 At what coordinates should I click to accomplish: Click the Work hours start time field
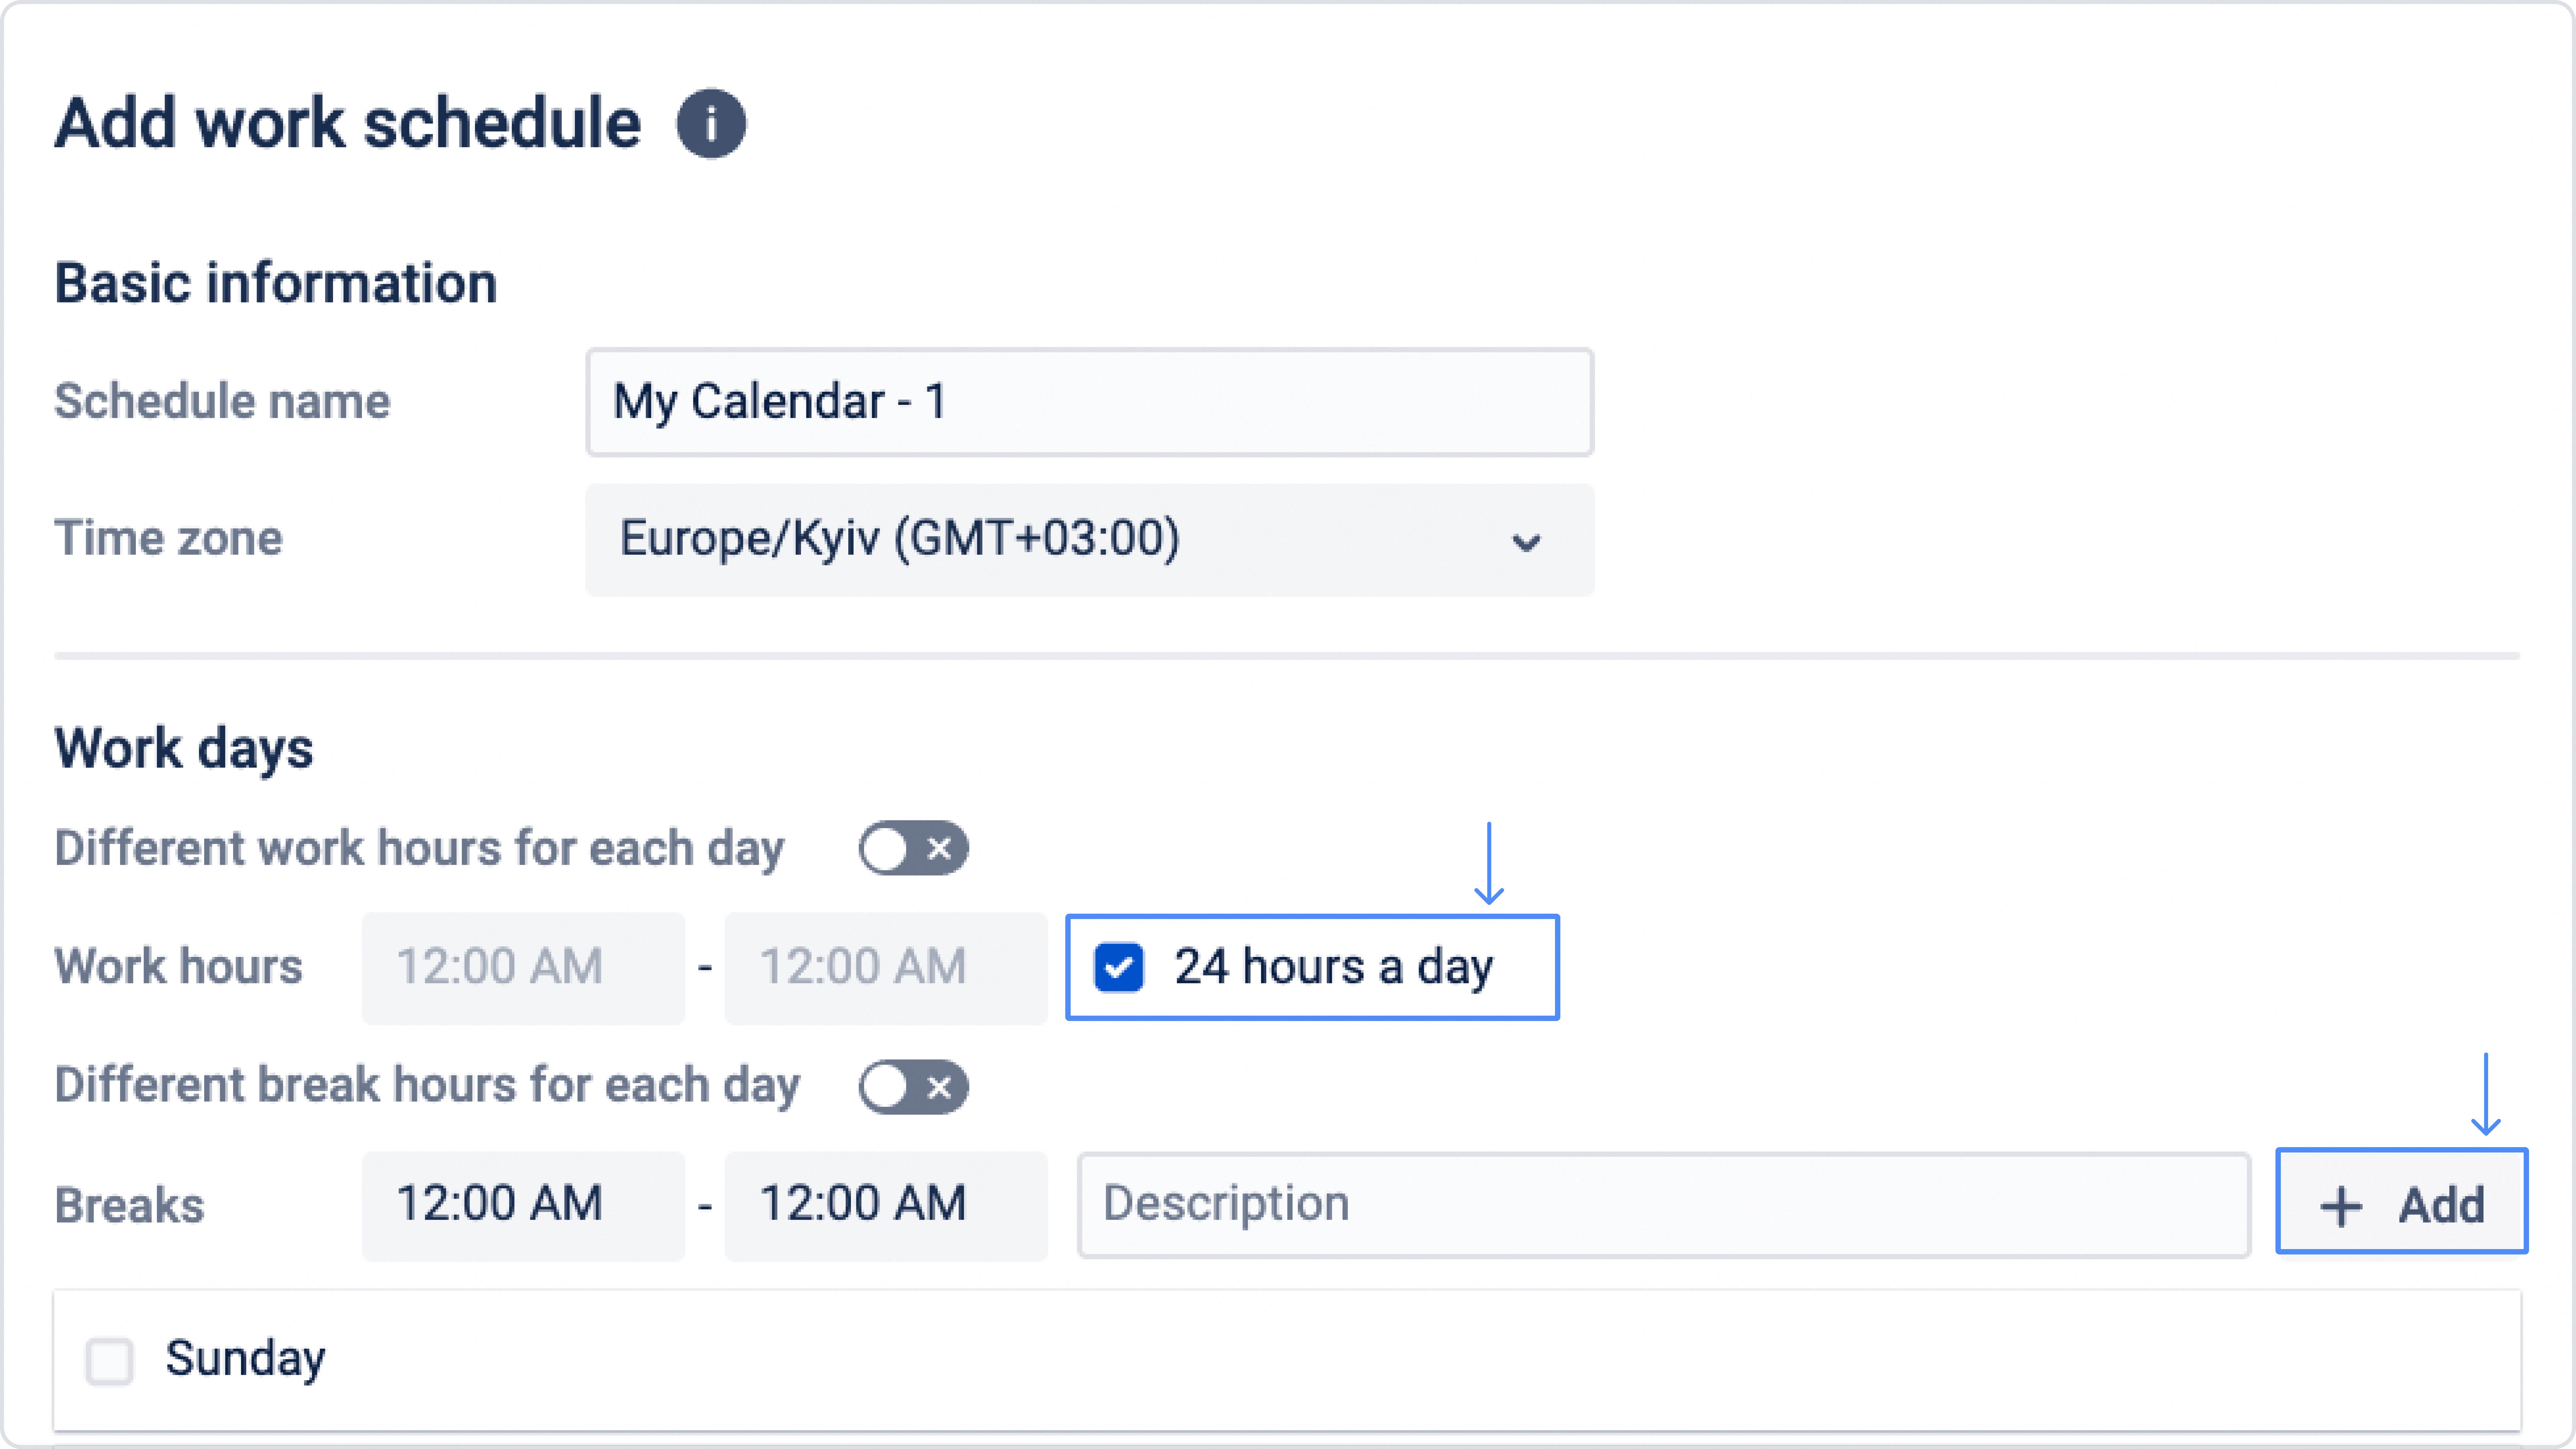click(522, 967)
